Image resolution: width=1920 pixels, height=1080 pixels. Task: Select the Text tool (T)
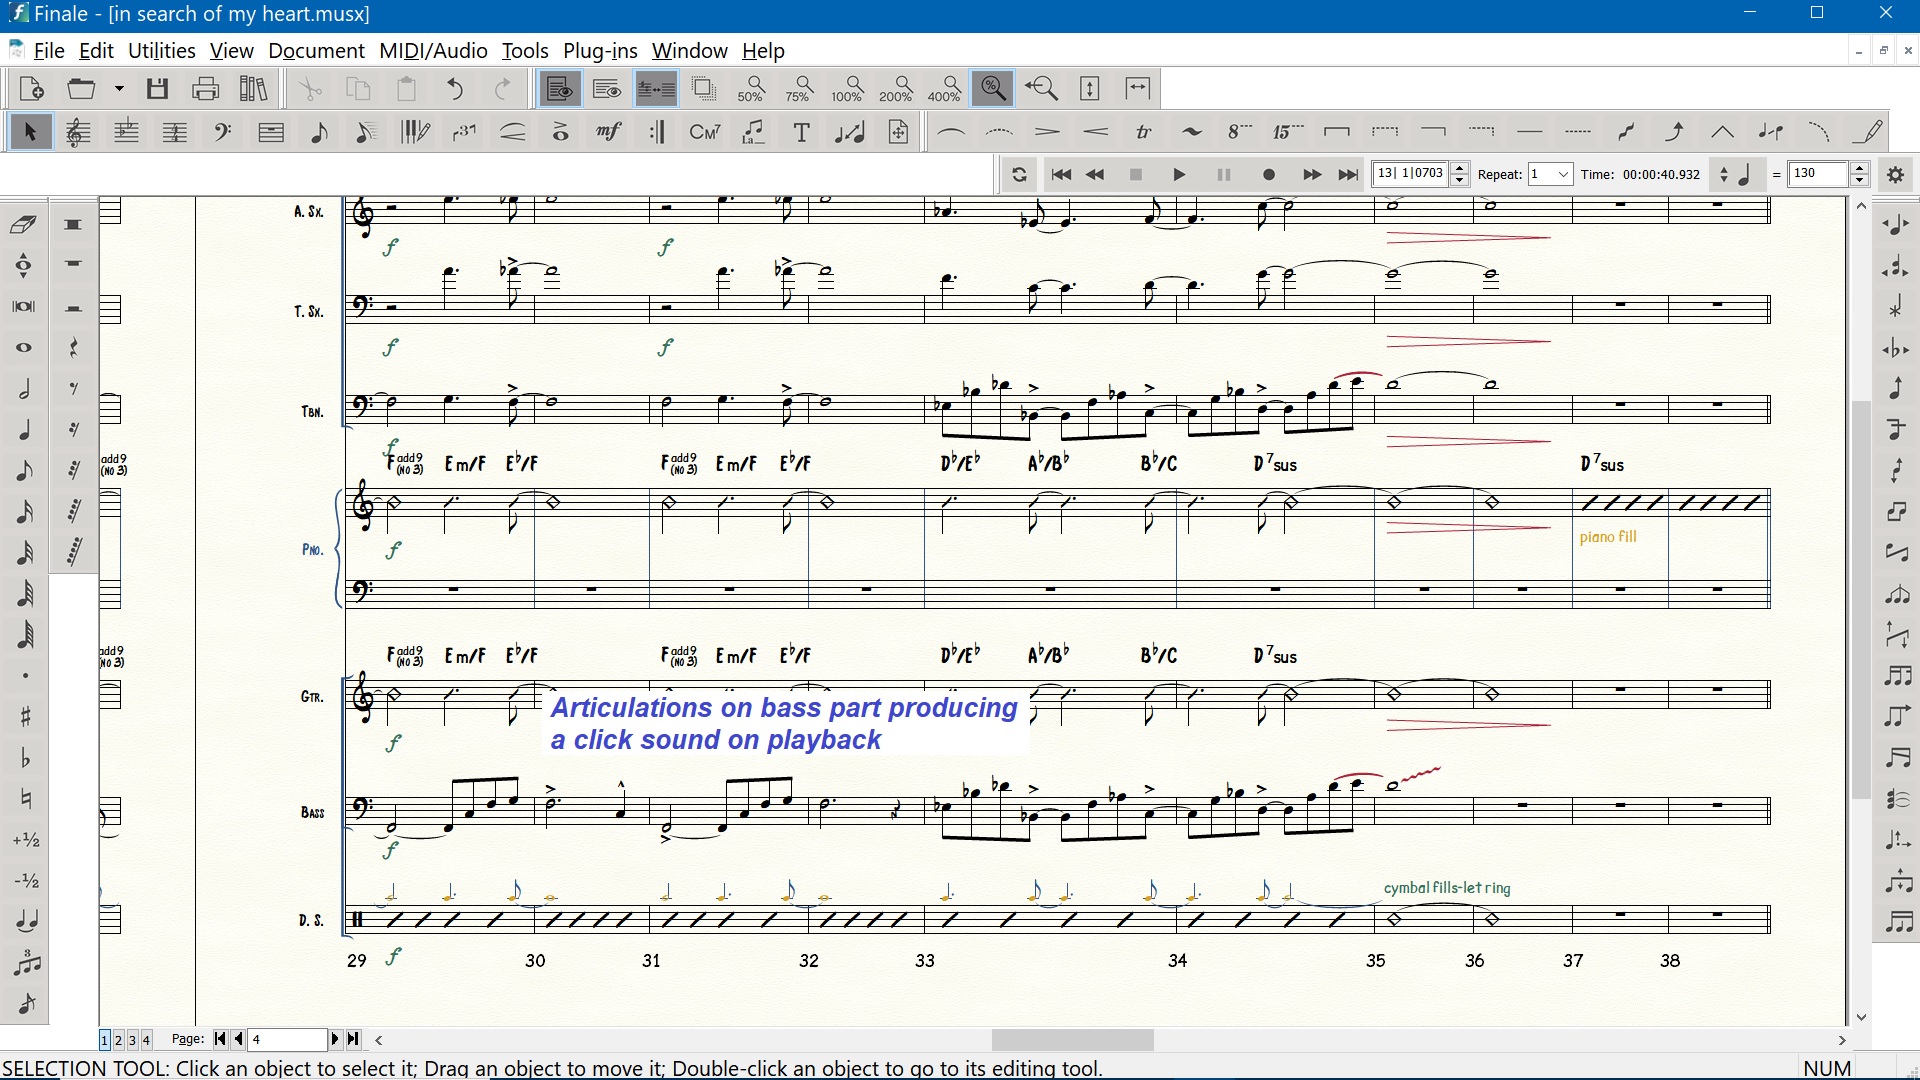(x=801, y=132)
